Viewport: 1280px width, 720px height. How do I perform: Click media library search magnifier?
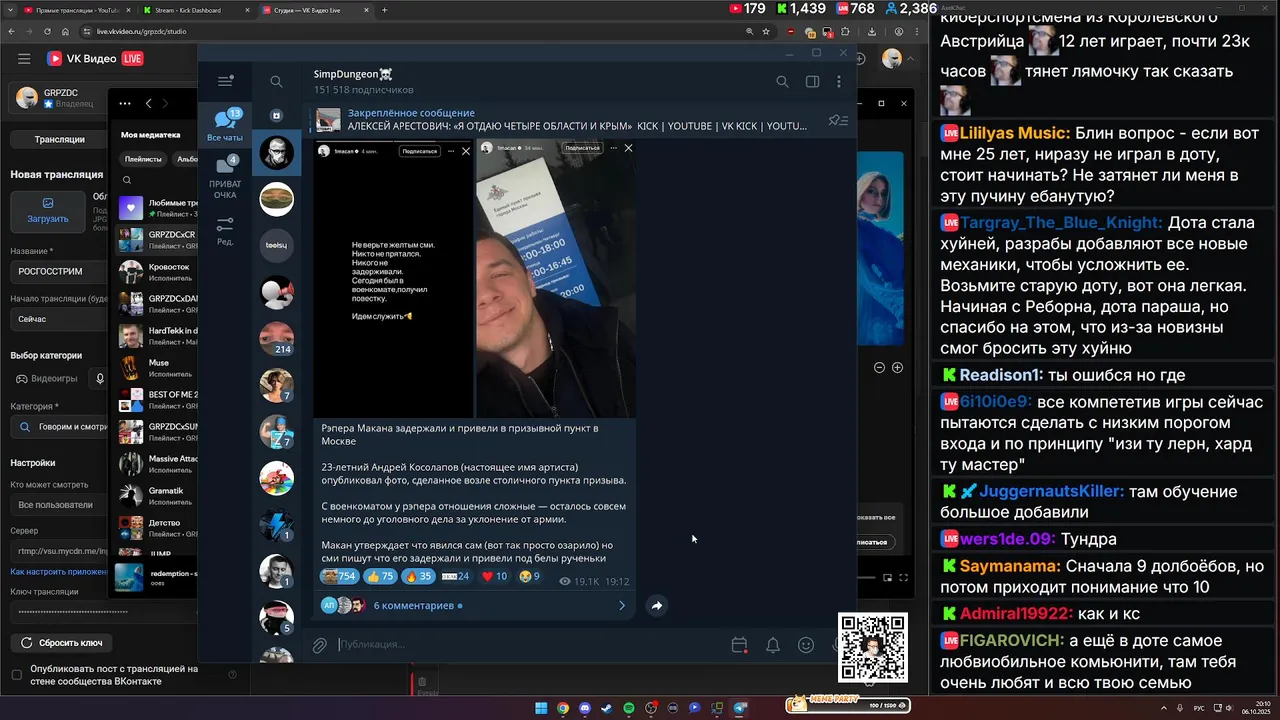point(127,181)
